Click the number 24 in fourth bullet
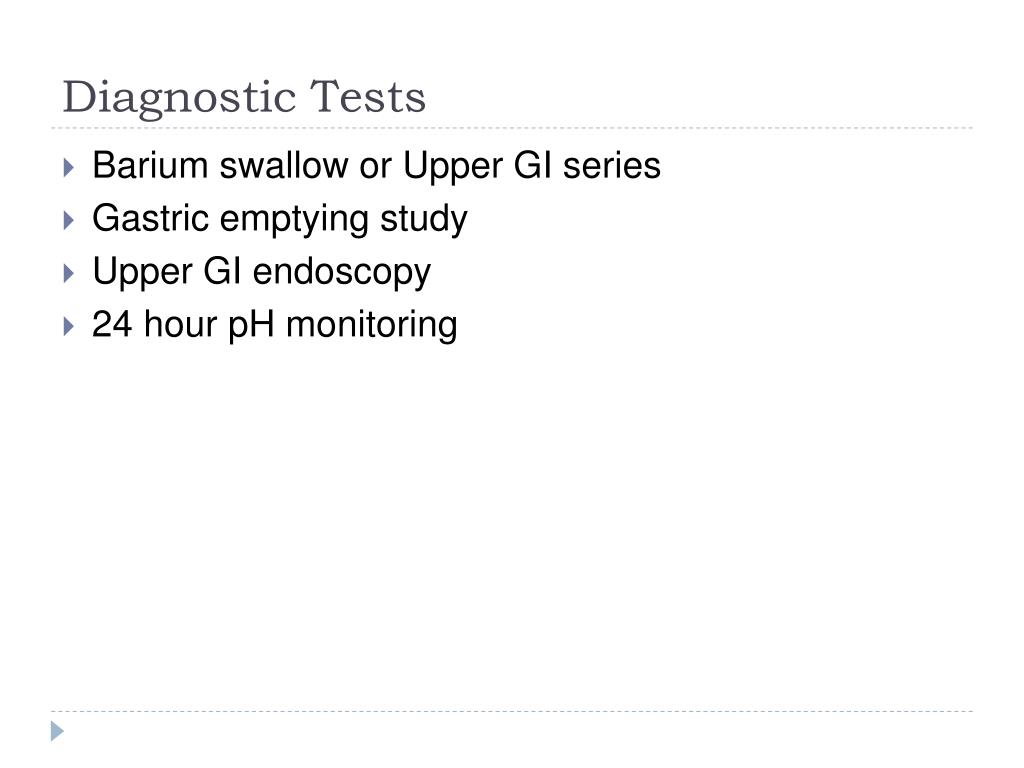 tap(112, 324)
